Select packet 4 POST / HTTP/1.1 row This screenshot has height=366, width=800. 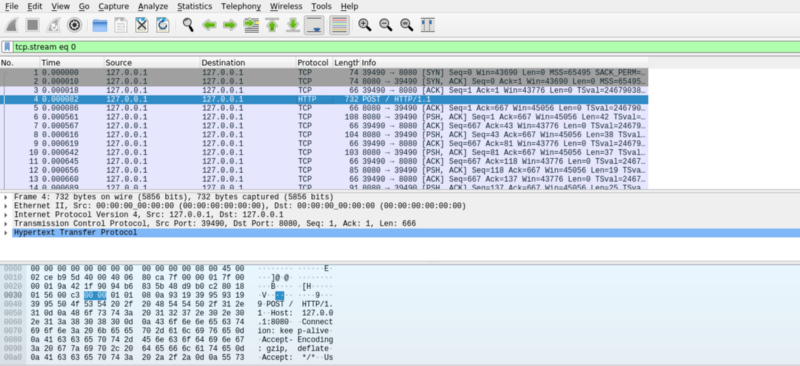coord(324,99)
